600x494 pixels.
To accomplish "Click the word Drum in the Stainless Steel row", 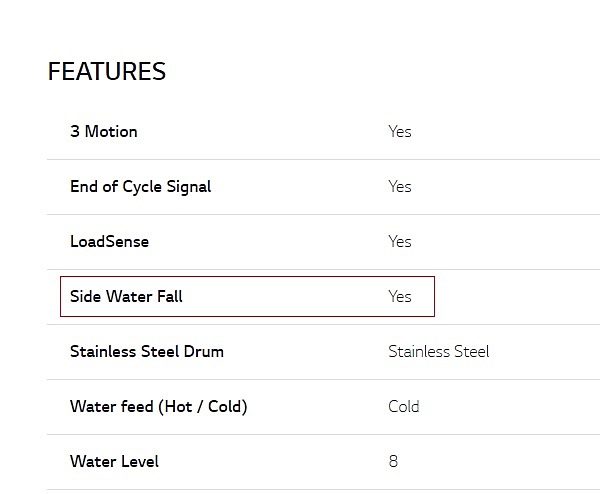I will 204,352.
